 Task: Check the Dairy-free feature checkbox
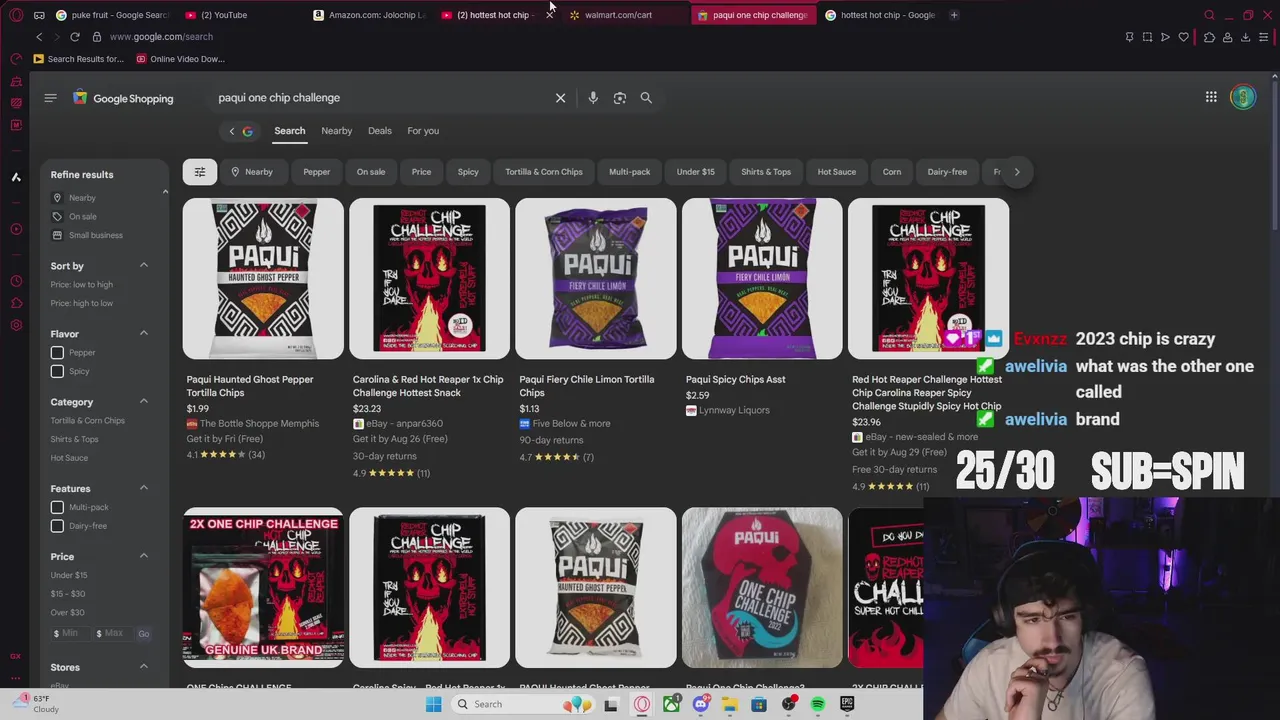point(57,526)
